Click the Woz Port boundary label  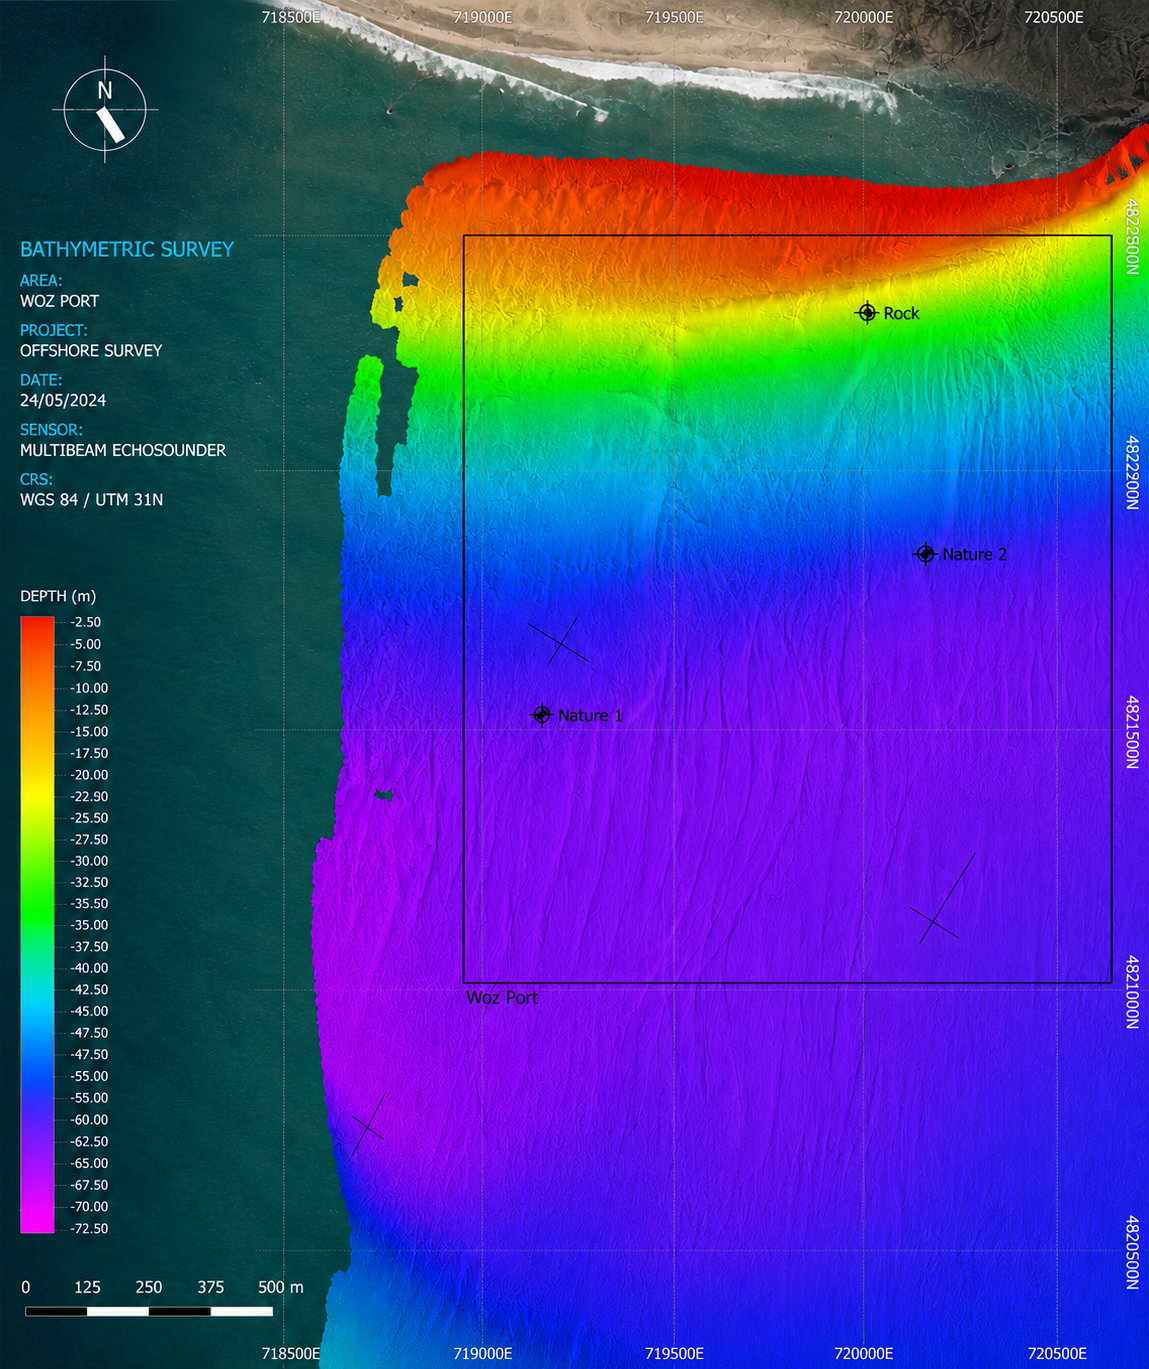[502, 998]
